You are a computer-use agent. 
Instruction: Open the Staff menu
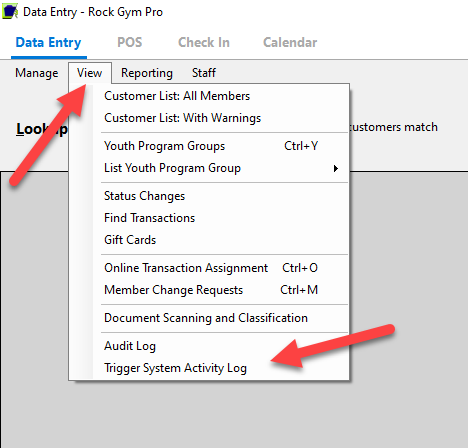click(x=204, y=73)
